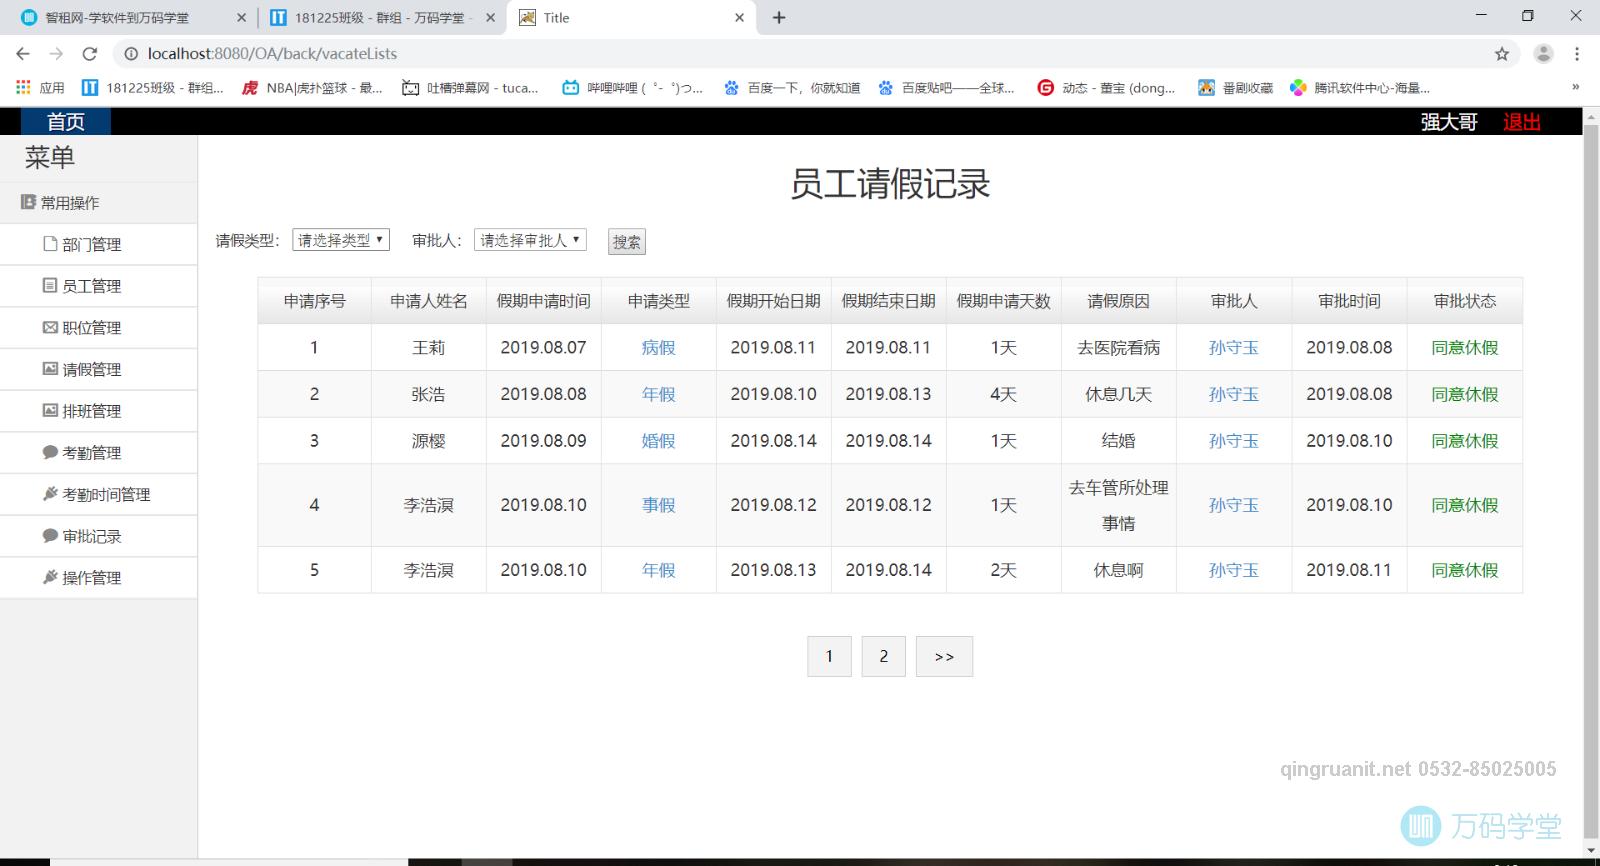Click the >> next page button
Viewport: 1600px width, 866px height.
tap(944, 656)
